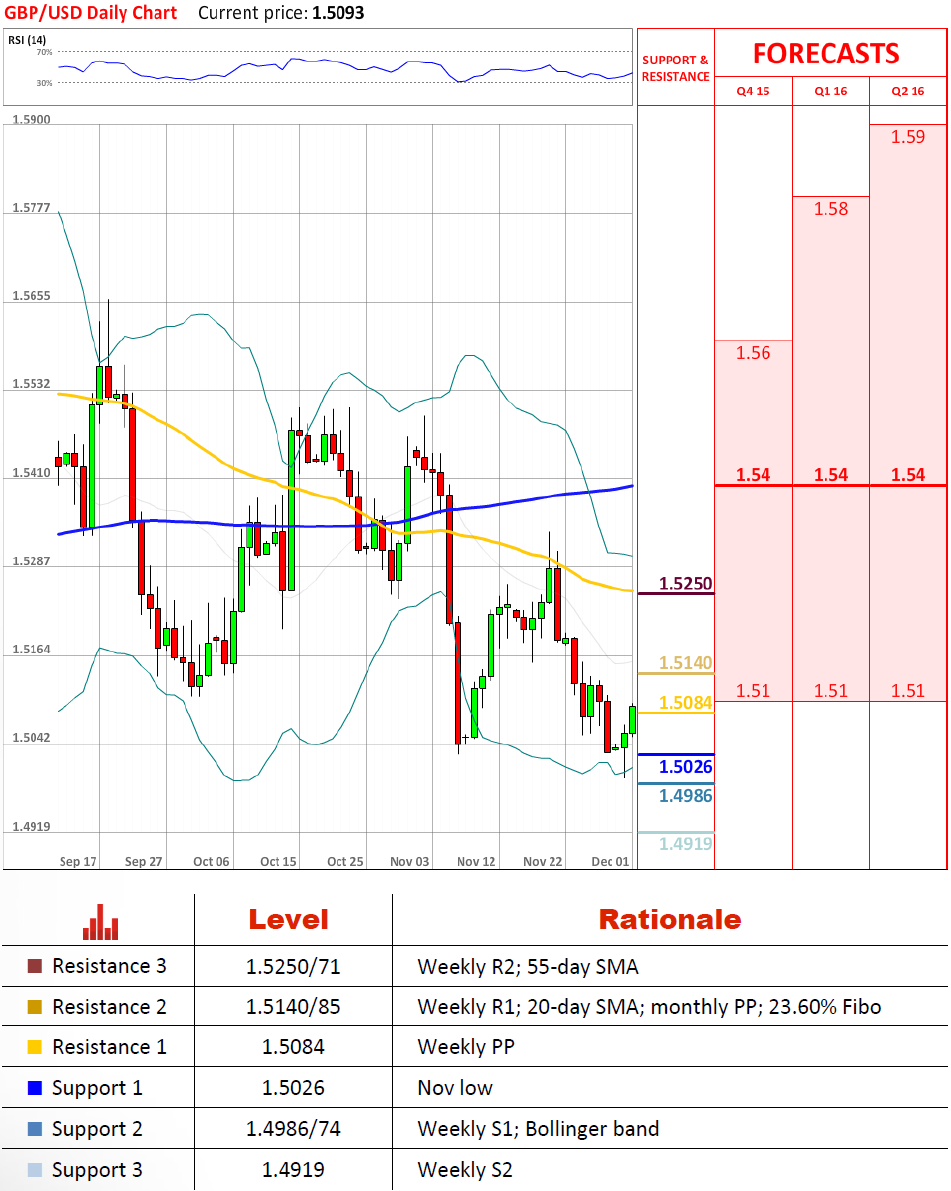Click the 1.59 forecast value in Q2 16
The width and height of the screenshot is (951, 1191).
point(908,137)
